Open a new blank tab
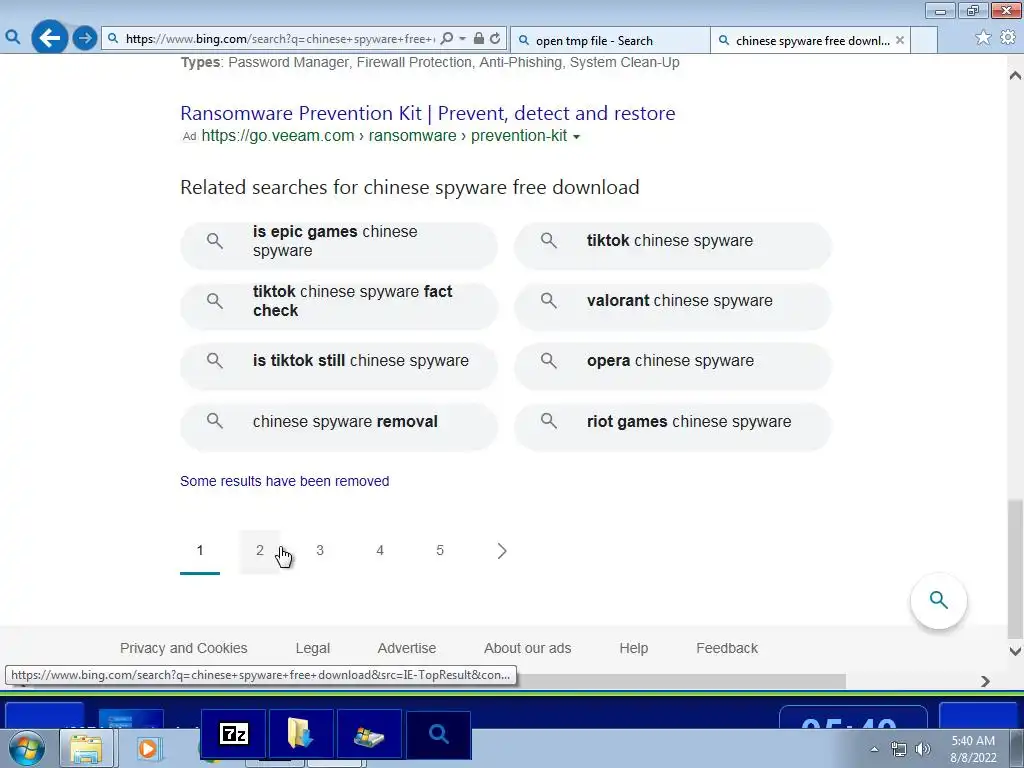This screenshot has height=768, width=1024. point(924,40)
